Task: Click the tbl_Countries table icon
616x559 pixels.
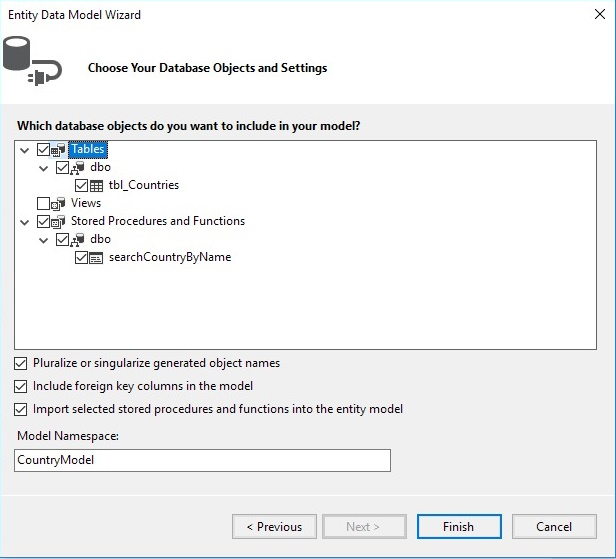Action: click(x=97, y=186)
